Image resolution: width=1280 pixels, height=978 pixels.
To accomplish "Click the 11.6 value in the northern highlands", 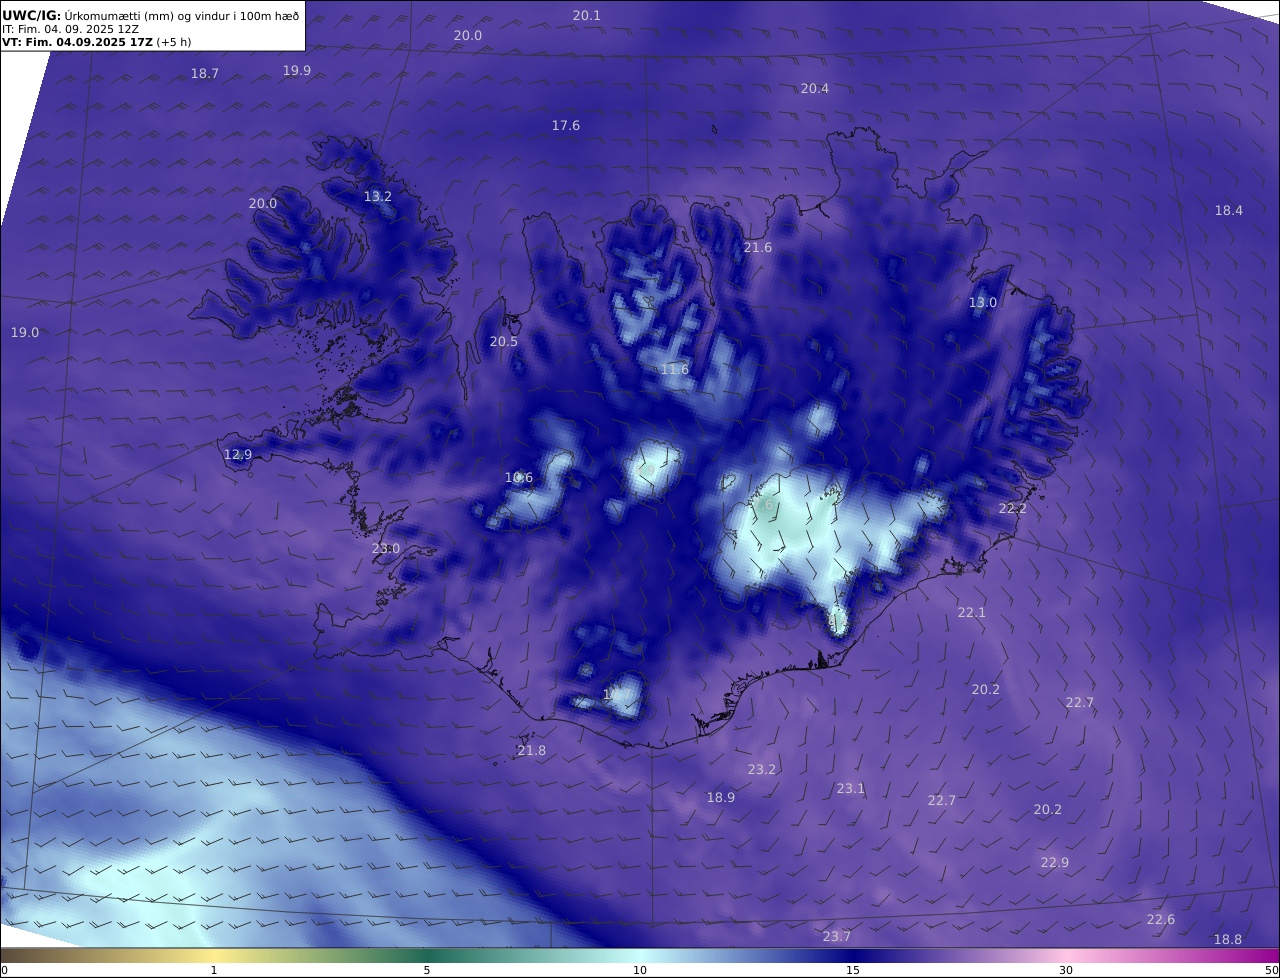I will 675,369.
